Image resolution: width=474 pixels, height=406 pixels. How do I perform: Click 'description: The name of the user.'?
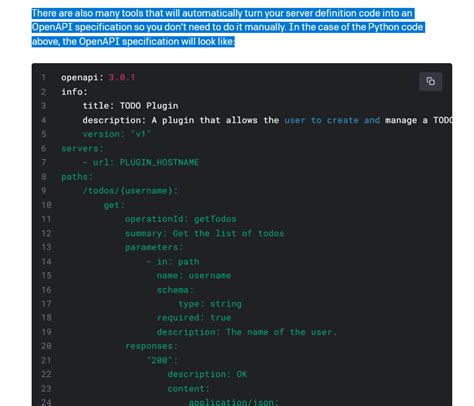[247, 332]
